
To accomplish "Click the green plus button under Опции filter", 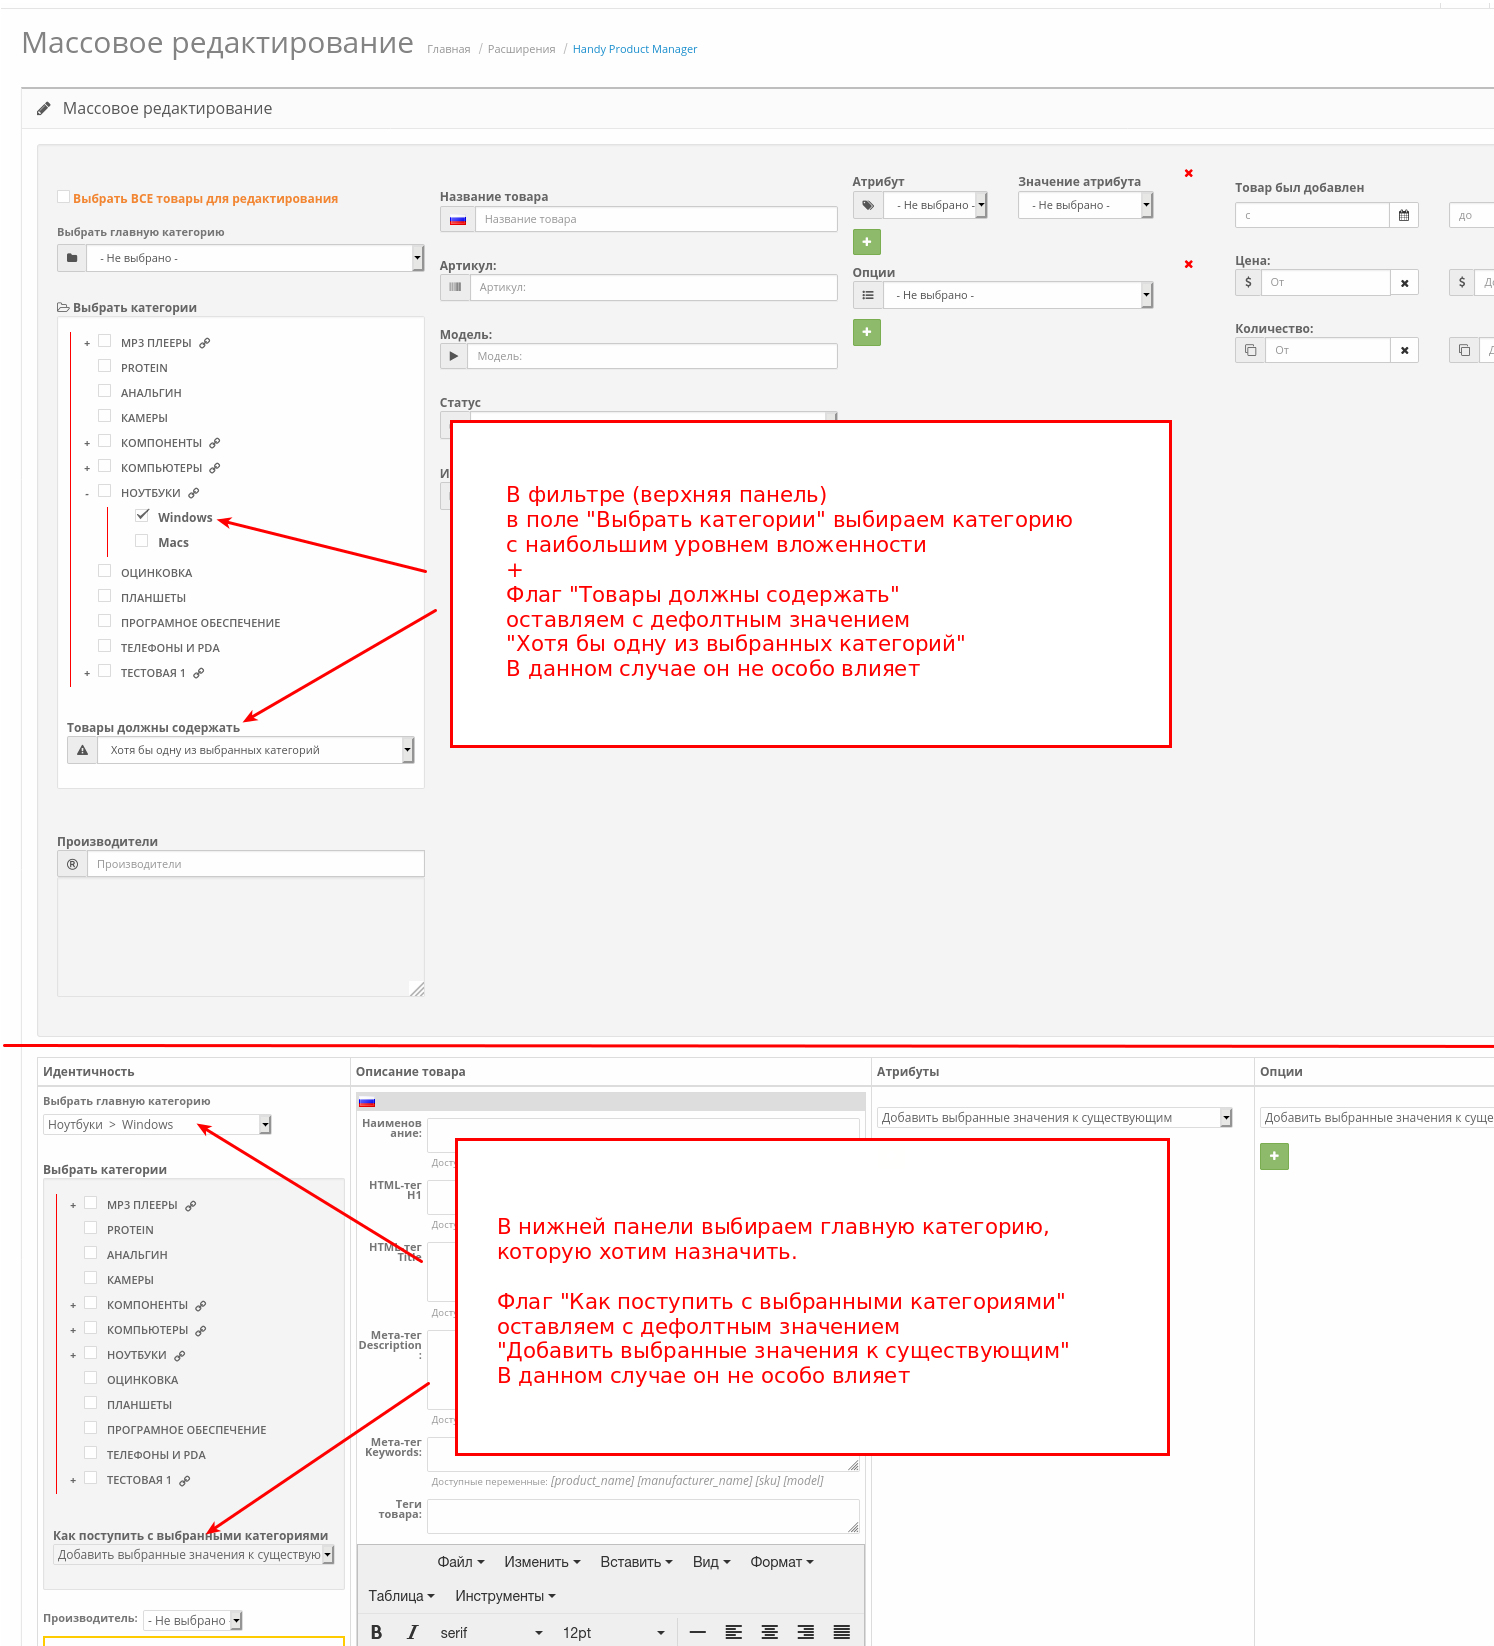I will point(866,332).
